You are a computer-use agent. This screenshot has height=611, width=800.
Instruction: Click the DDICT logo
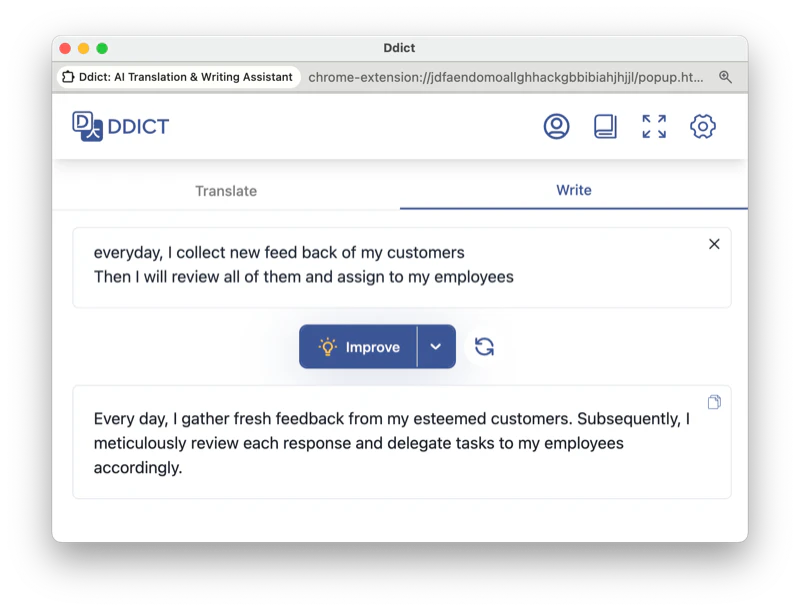(120, 126)
